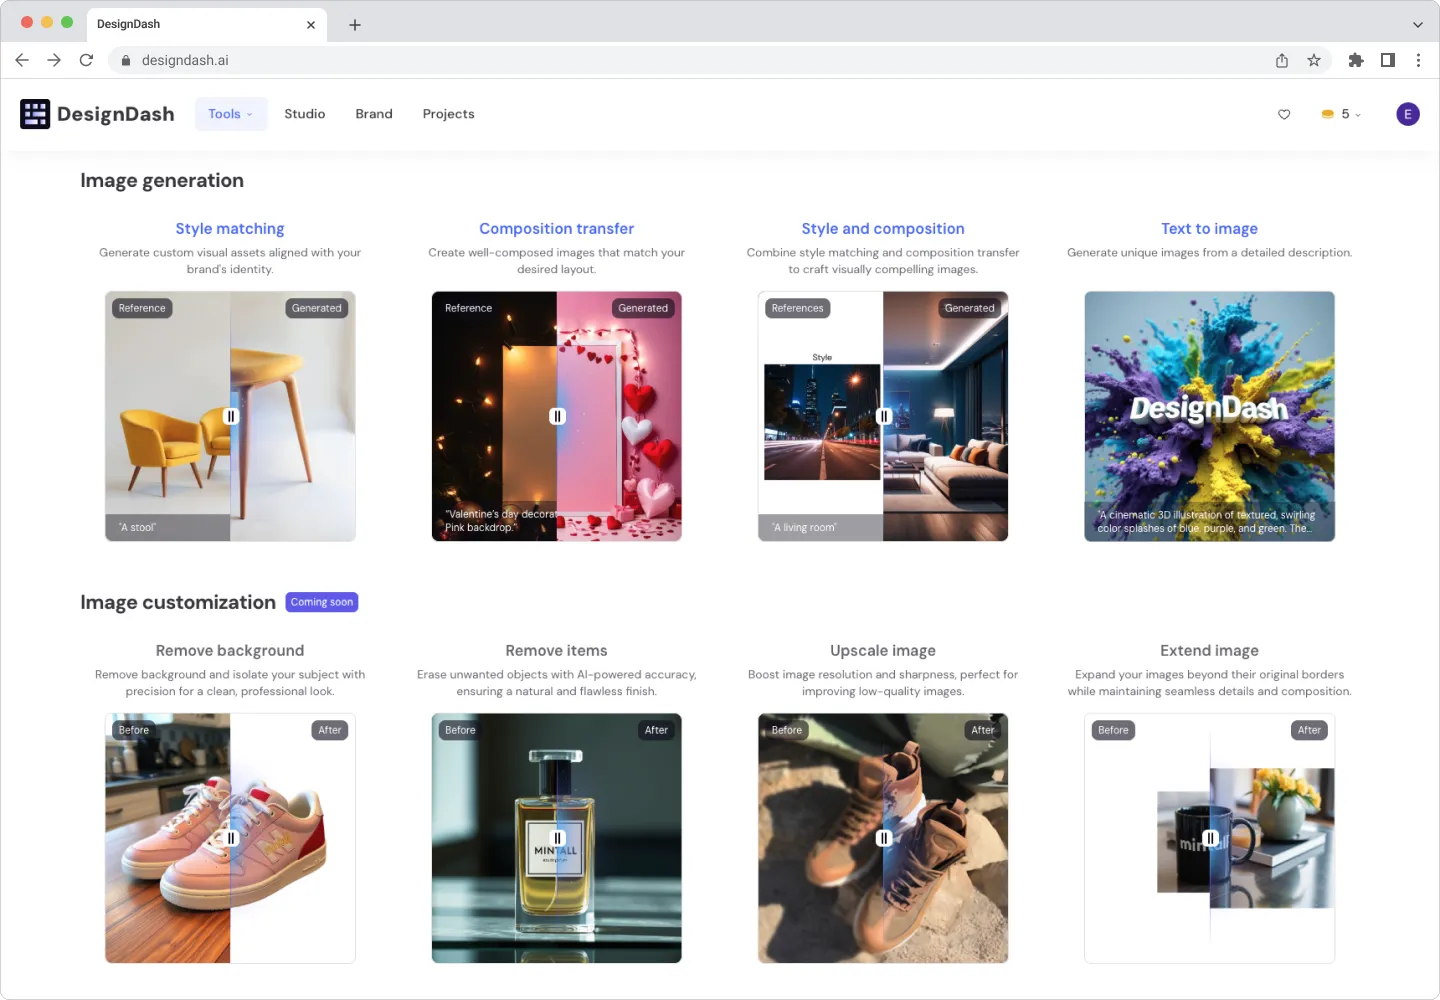The height and width of the screenshot is (1000, 1440).
Task: Open the Studio menu item
Action: click(305, 114)
